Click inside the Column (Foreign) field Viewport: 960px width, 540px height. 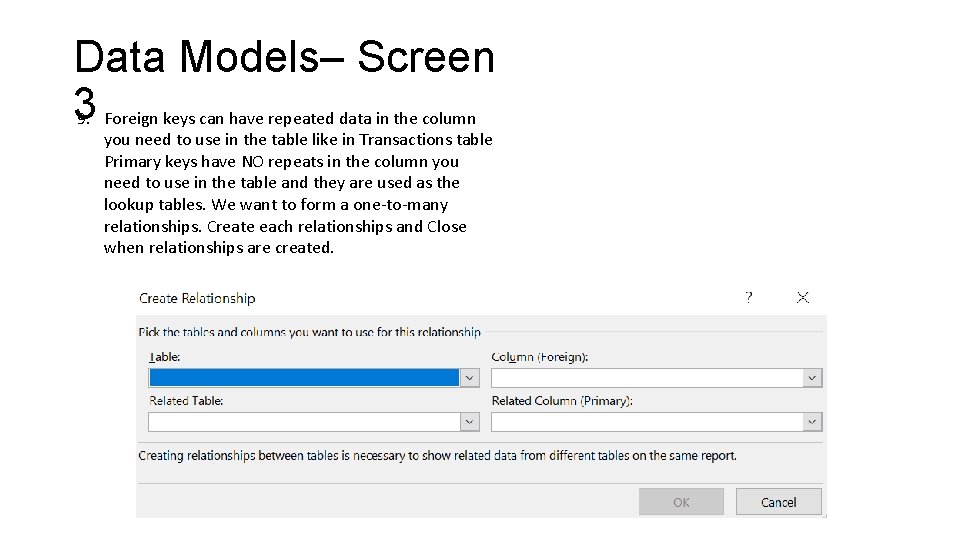click(647, 378)
